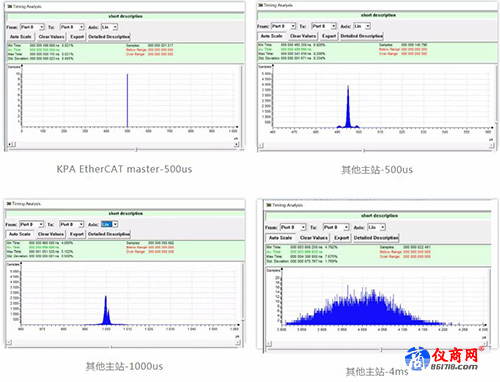Screen dimensions: 500x382
Task: Click the scroll-right arrow in the 其他主站-1000us chart
Action: pyautogui.click(x=237, y=342)
